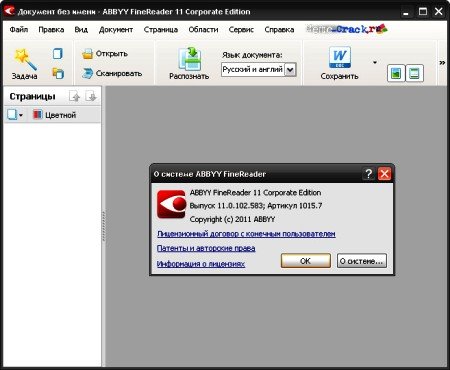Open the Информация о лицензиях link
This screenshot has height=370, width=450.
(x=201, y=264)
